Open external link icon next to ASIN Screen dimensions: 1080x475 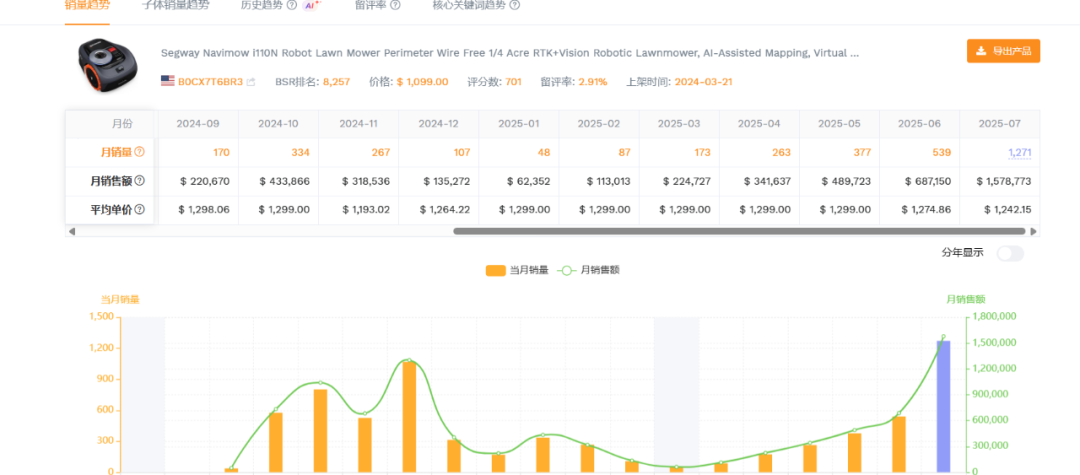[x=251, y=82]
